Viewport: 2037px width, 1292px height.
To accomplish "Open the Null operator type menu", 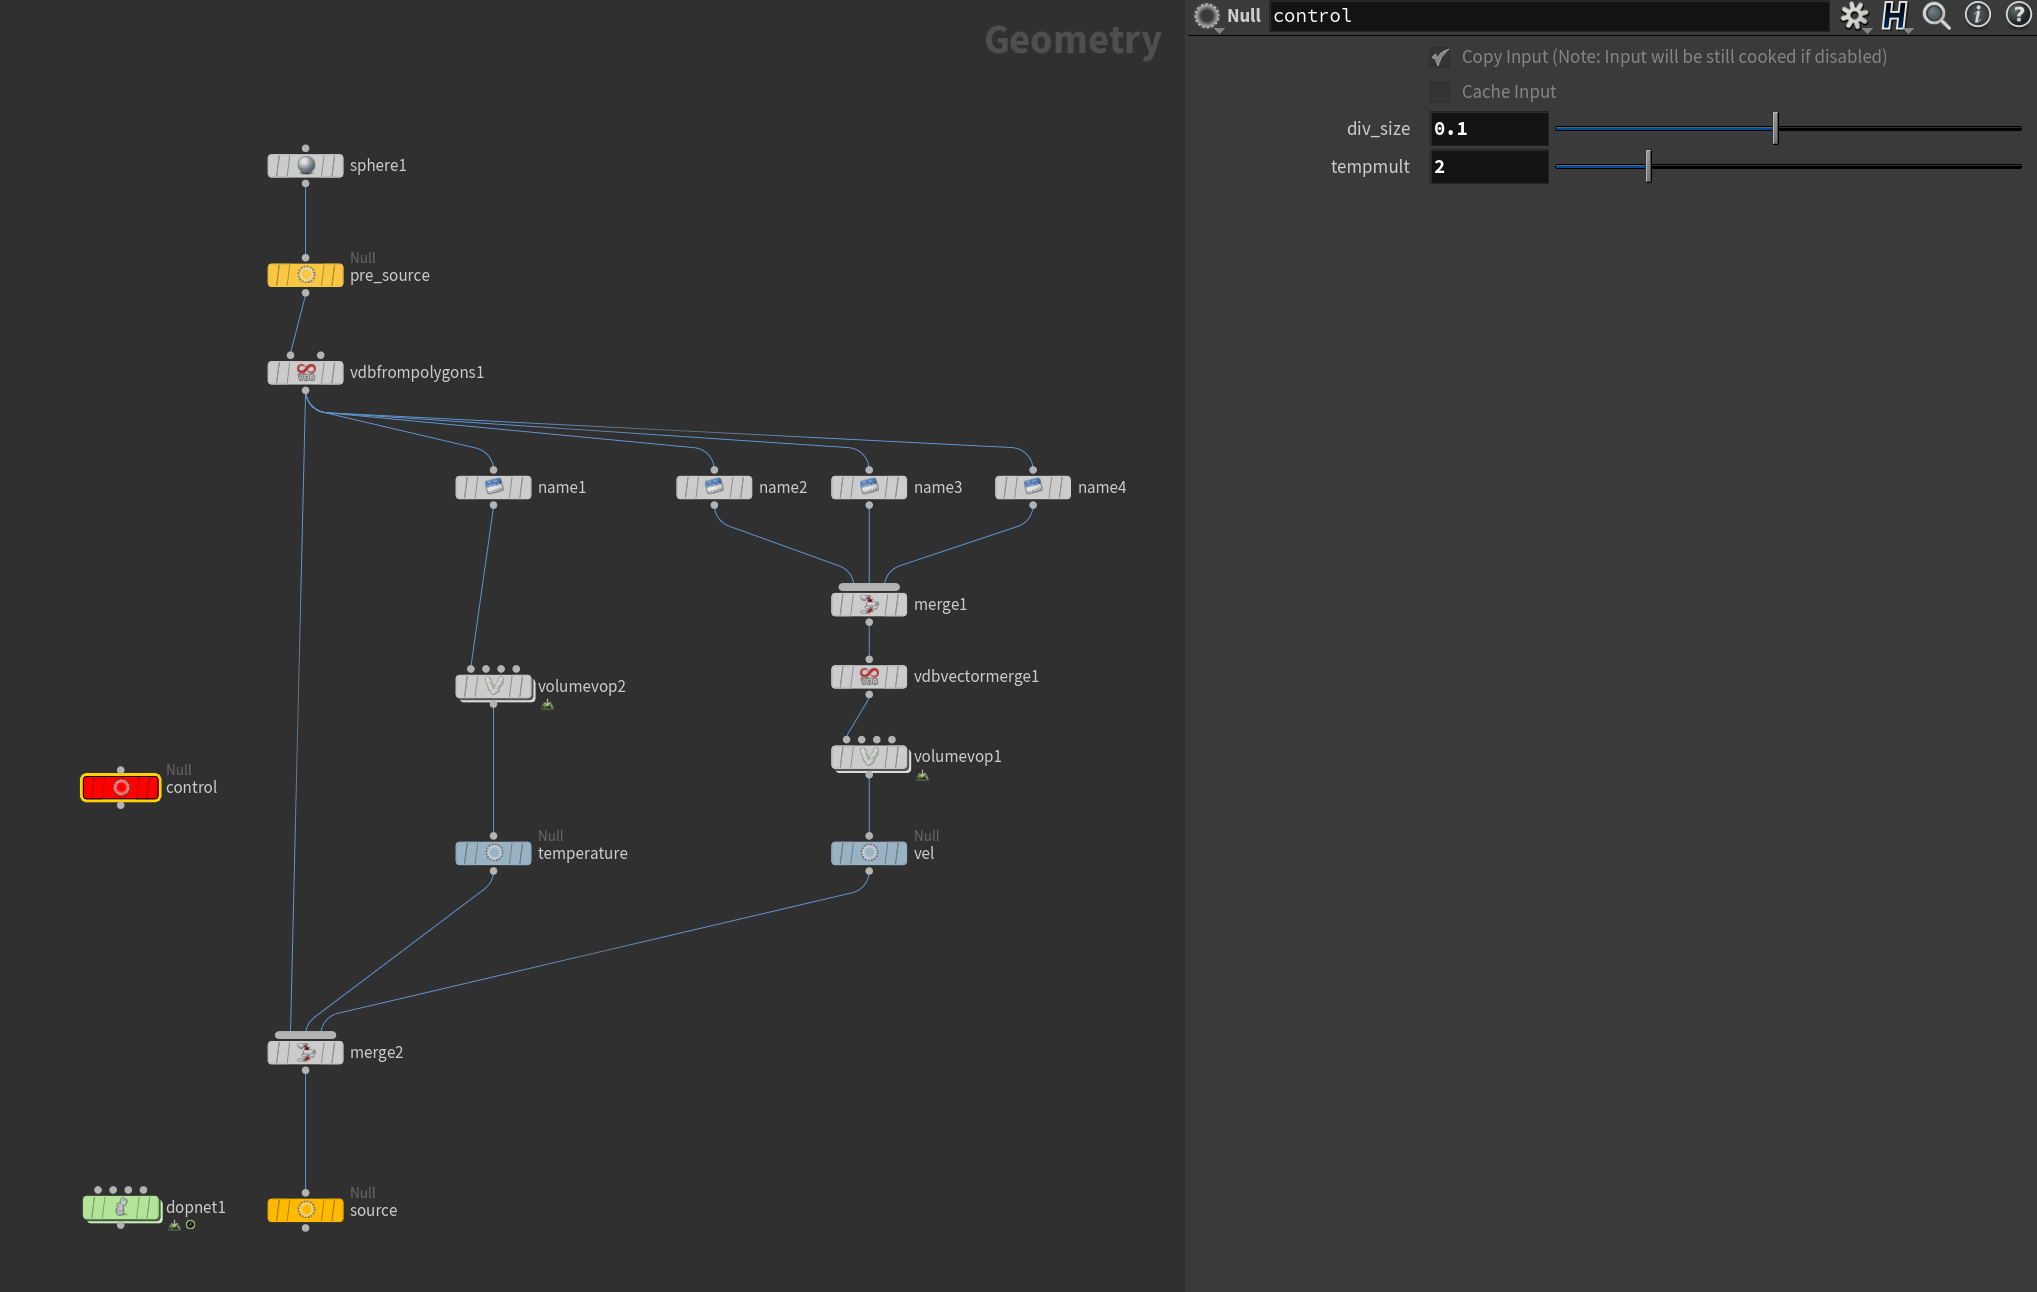I will pyautogui.click(x=1208, y=16).
